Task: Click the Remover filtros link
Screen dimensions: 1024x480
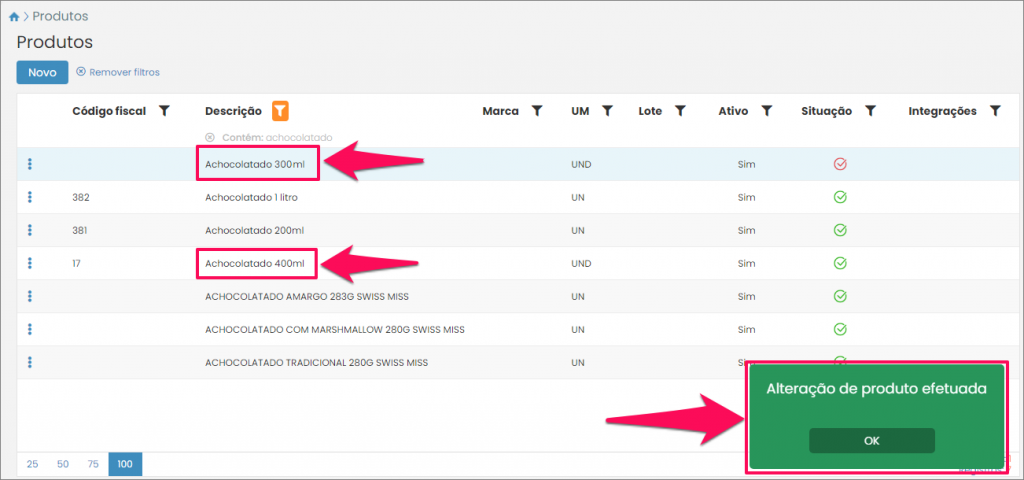Action: click(x=118, y=72)
